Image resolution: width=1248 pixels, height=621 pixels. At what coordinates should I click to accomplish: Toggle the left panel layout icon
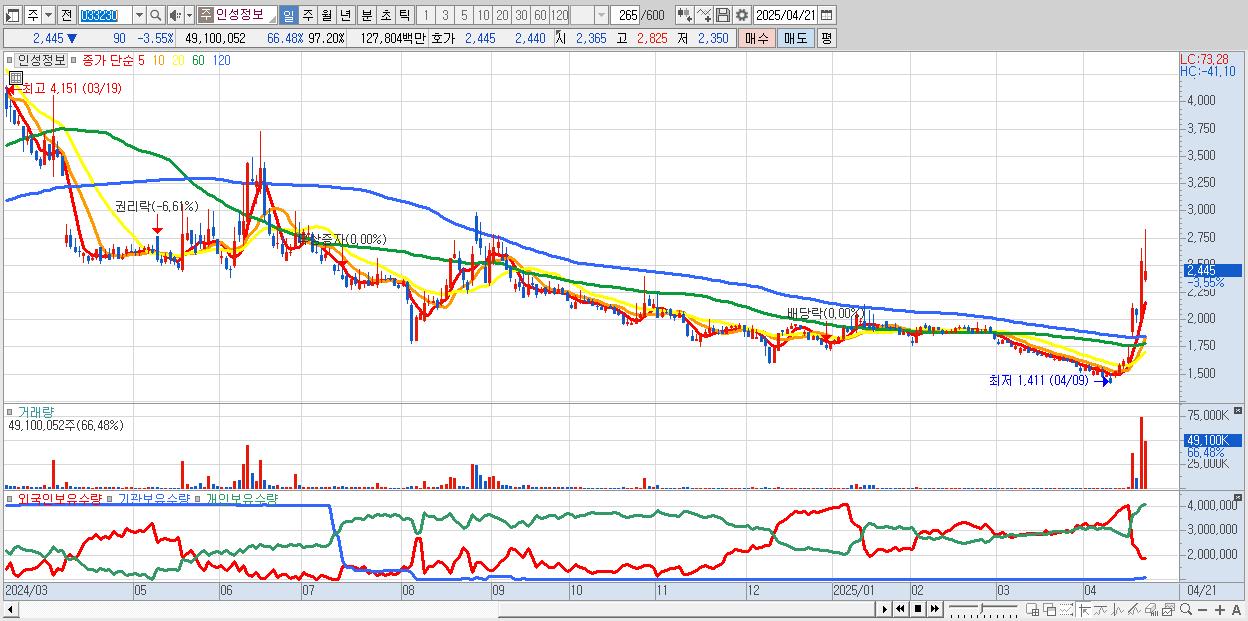(12, 15)
